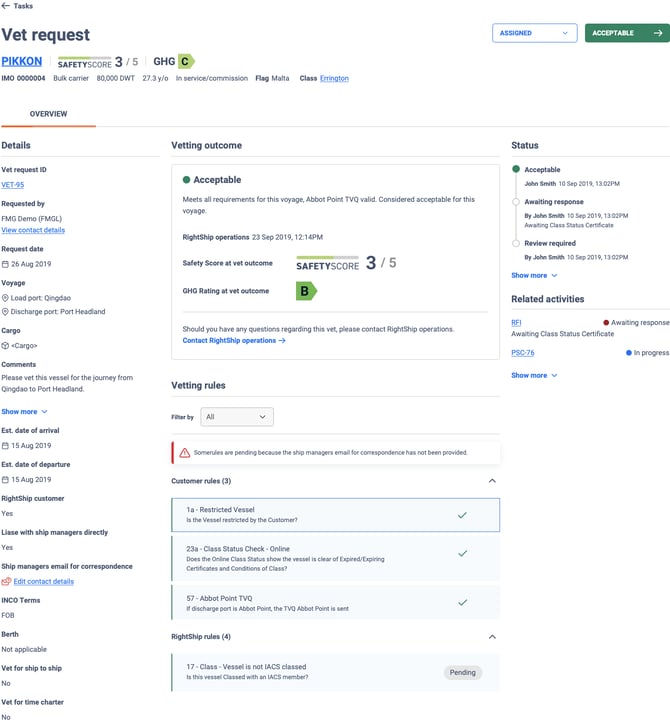
Task: Click the GHG rating B badge at vet outcome
Action: [x=306, y=291]
